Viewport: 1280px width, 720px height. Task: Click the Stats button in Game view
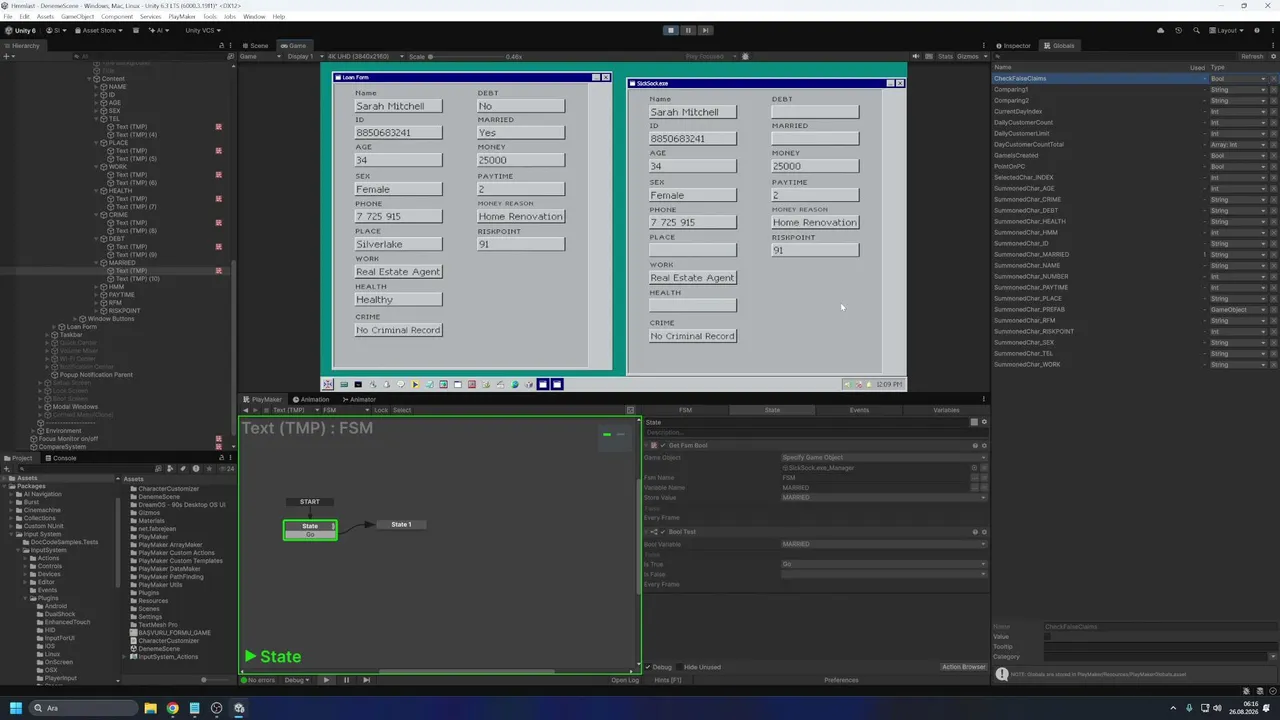tap(945, 57)
